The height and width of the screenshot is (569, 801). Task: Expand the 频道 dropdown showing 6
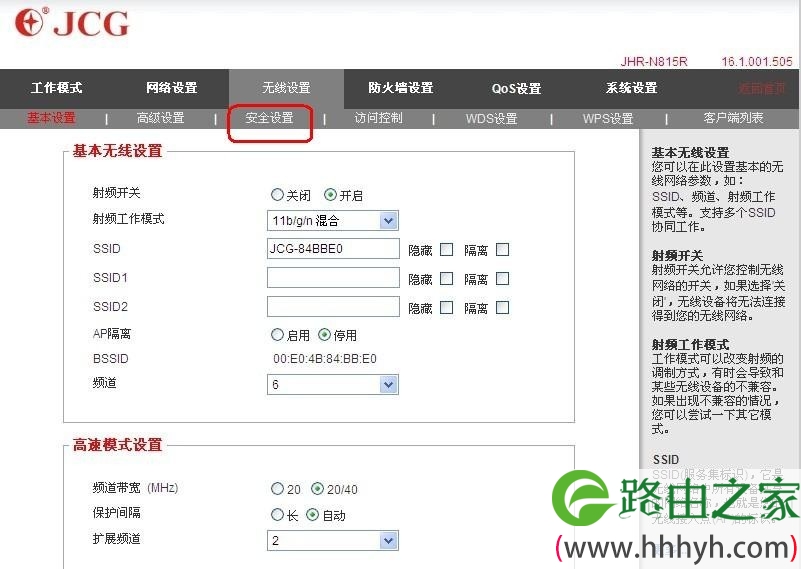[333, 385]
